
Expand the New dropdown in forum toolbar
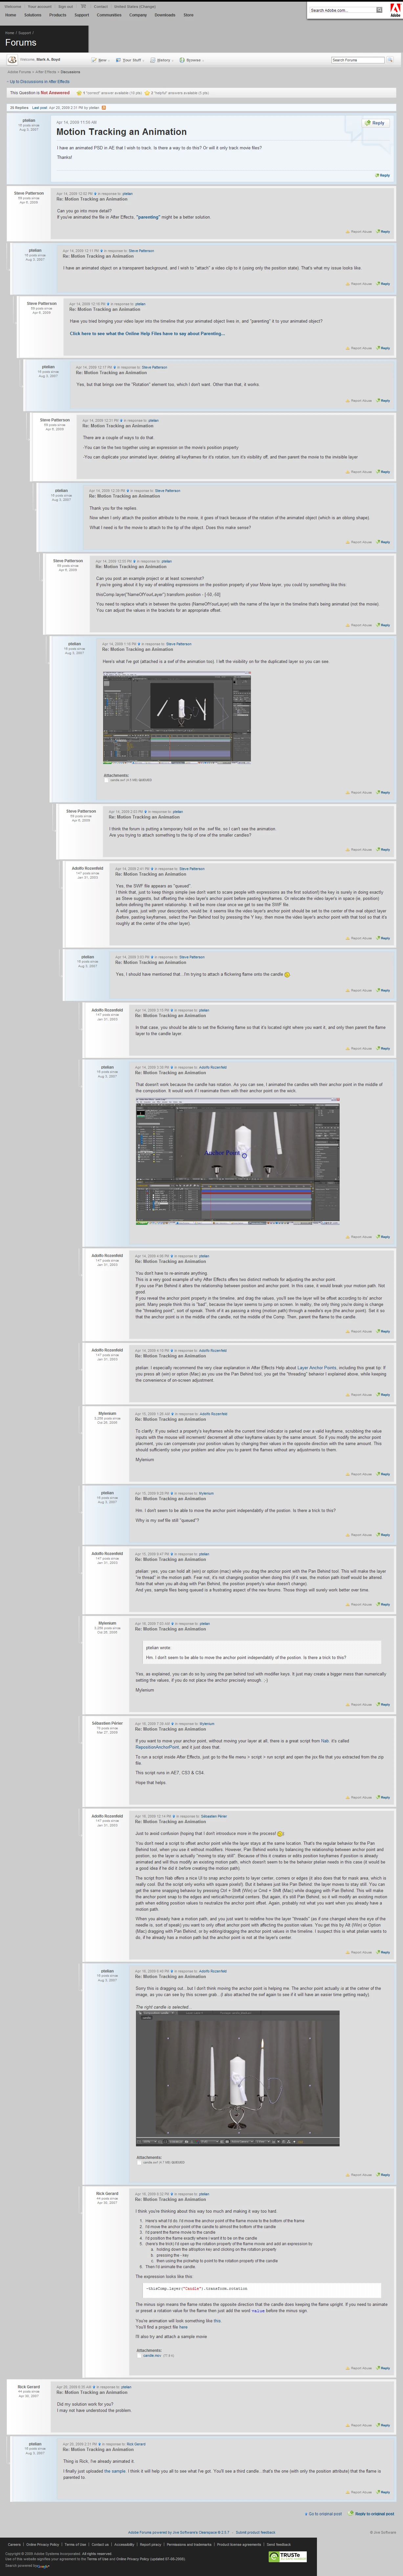pos(101,60)
